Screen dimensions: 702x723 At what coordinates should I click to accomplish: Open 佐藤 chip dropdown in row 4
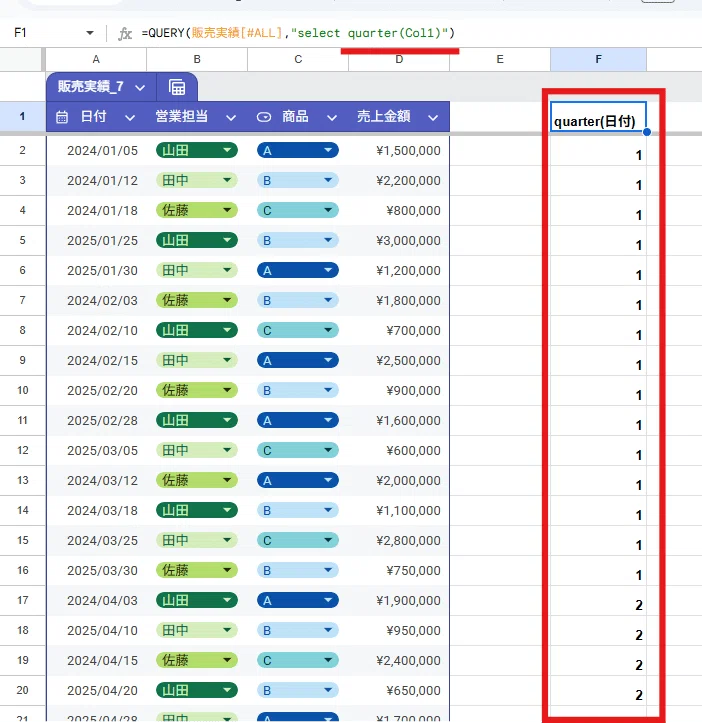pos(227,210)
